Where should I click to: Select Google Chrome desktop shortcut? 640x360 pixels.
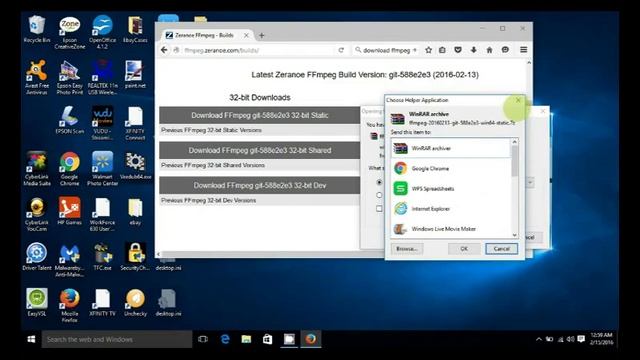point(70,169)
